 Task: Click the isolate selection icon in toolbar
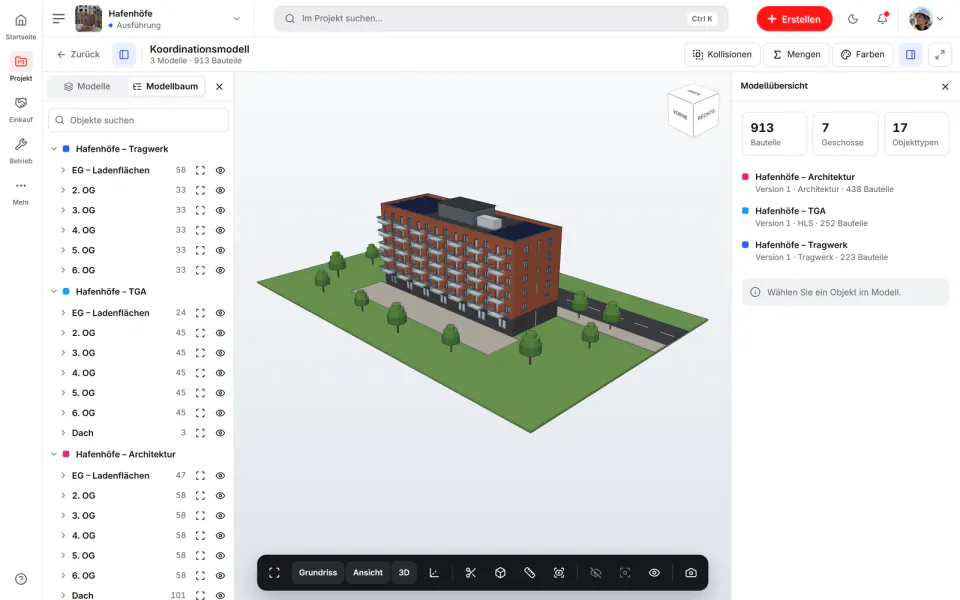(624, 572)
